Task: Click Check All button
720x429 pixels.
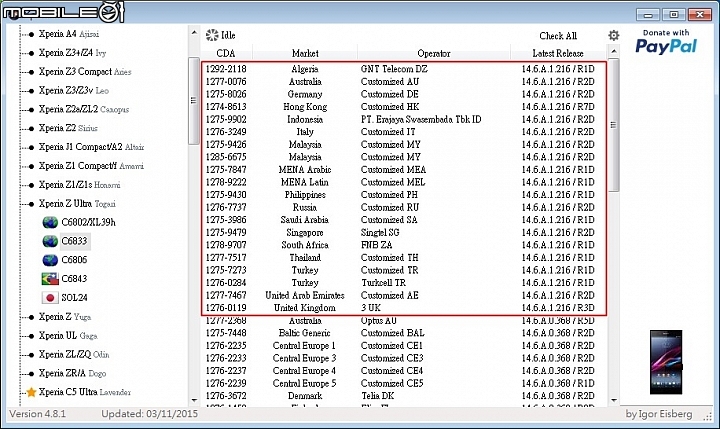Action: pos(558,36)
